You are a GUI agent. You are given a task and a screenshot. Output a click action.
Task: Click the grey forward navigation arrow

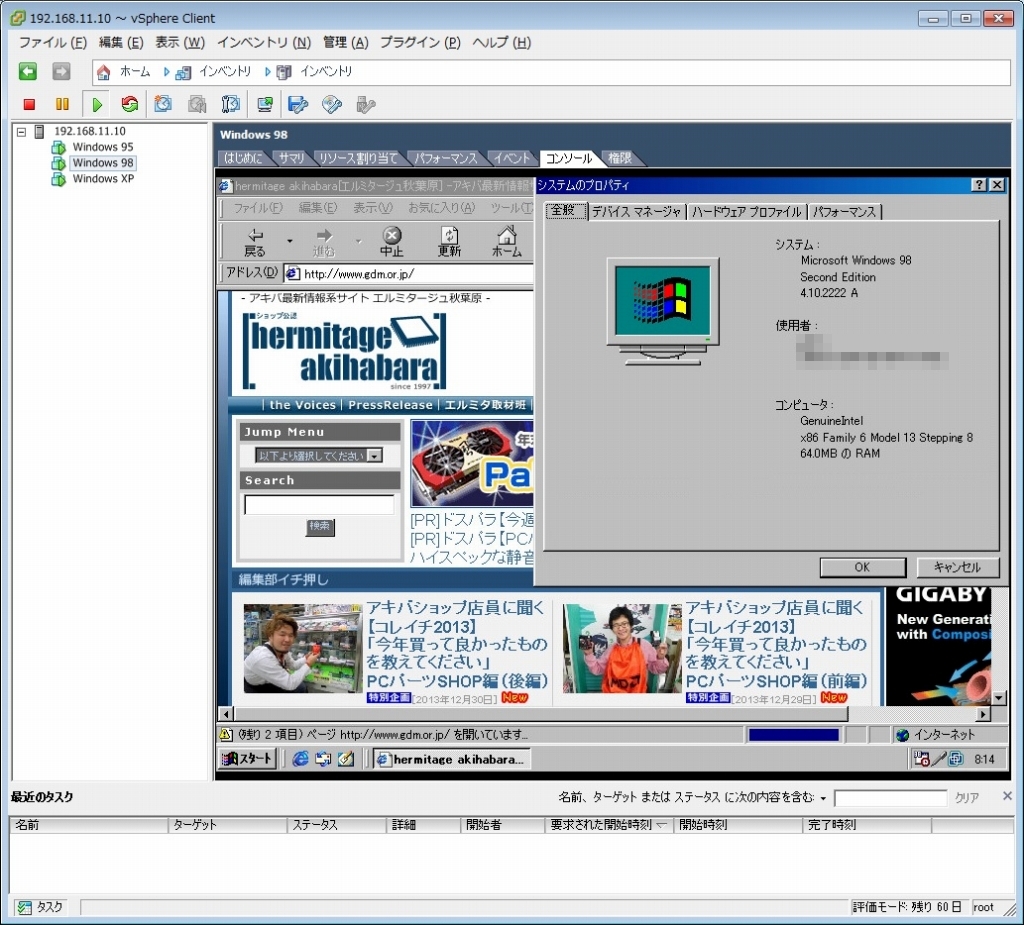pos(61,71)
